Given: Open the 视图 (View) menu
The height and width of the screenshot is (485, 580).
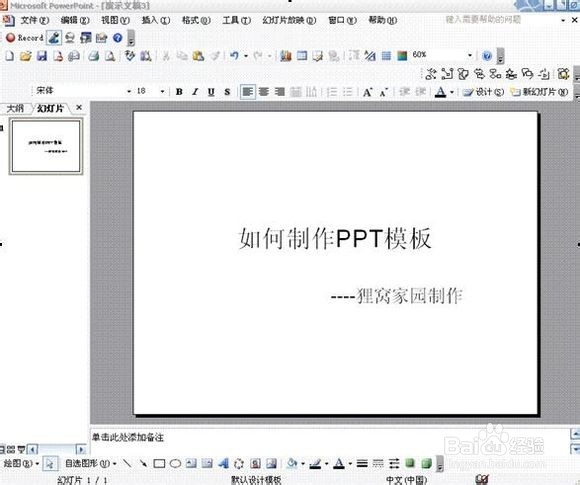Looking at the screenshot, I should click(115, 20).
